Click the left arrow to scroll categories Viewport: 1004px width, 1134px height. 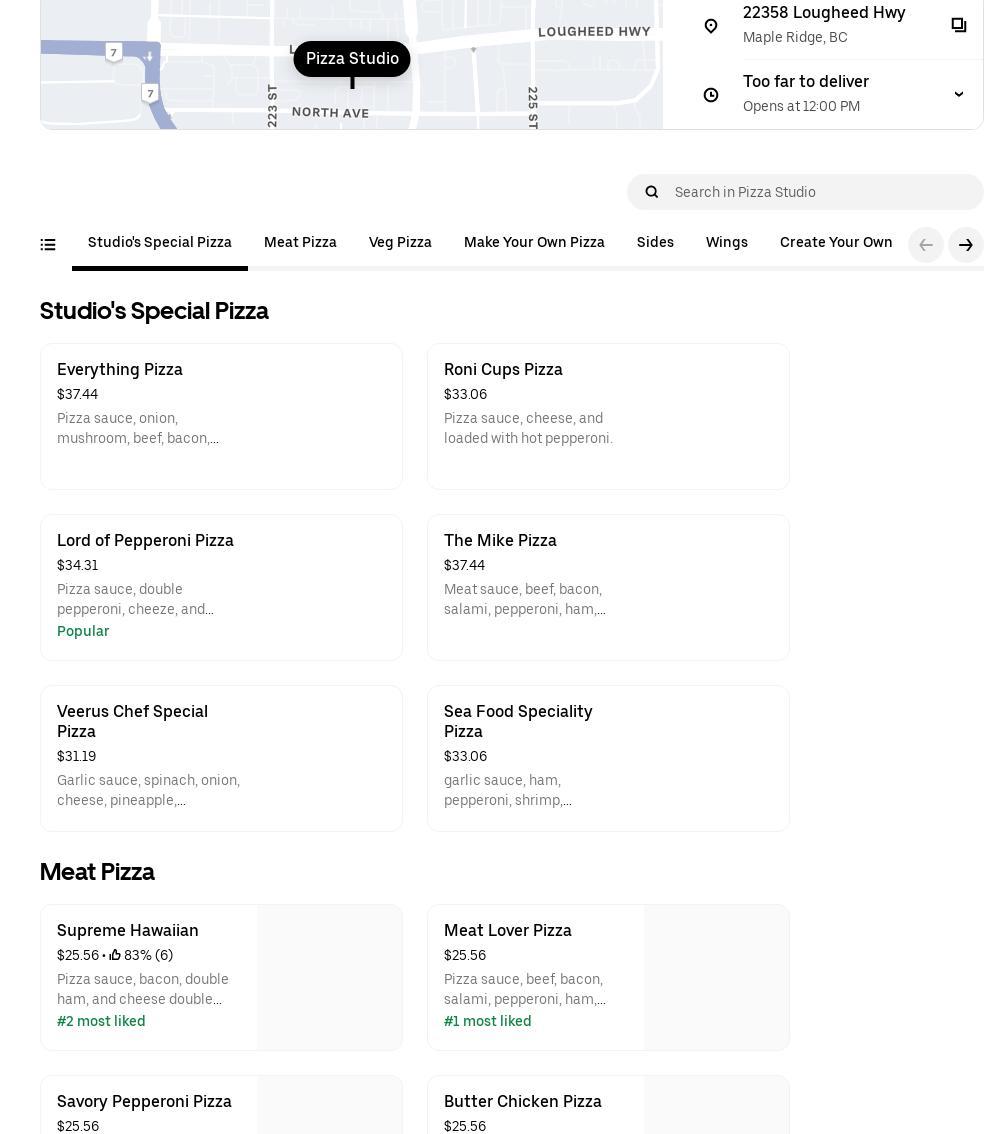pyautogui.click(x=926, y=245)
